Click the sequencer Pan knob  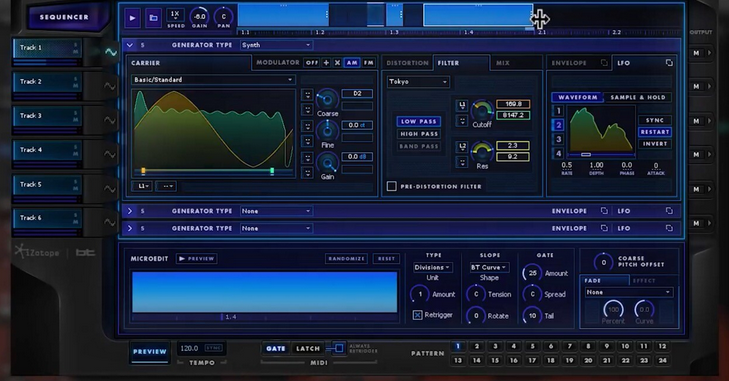[x=224, y=17]
